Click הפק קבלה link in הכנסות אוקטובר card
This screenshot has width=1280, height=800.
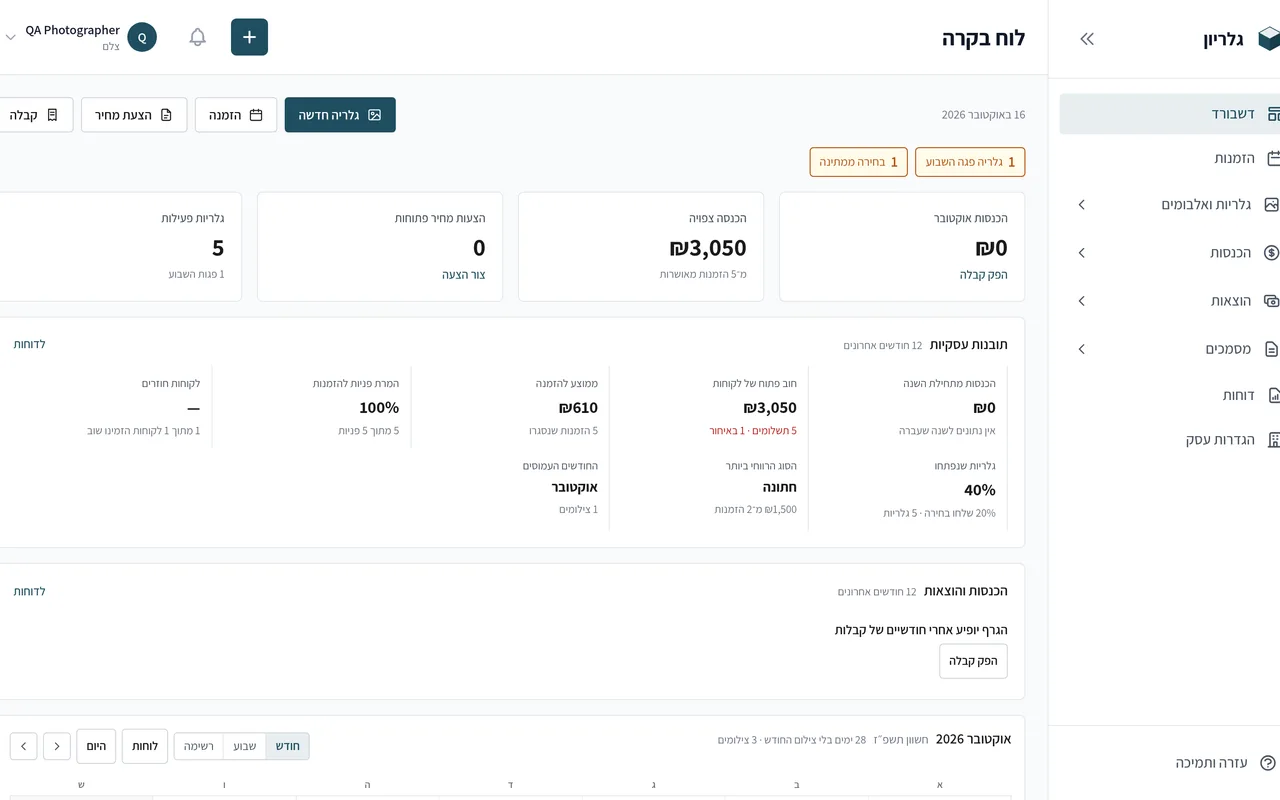984,274
